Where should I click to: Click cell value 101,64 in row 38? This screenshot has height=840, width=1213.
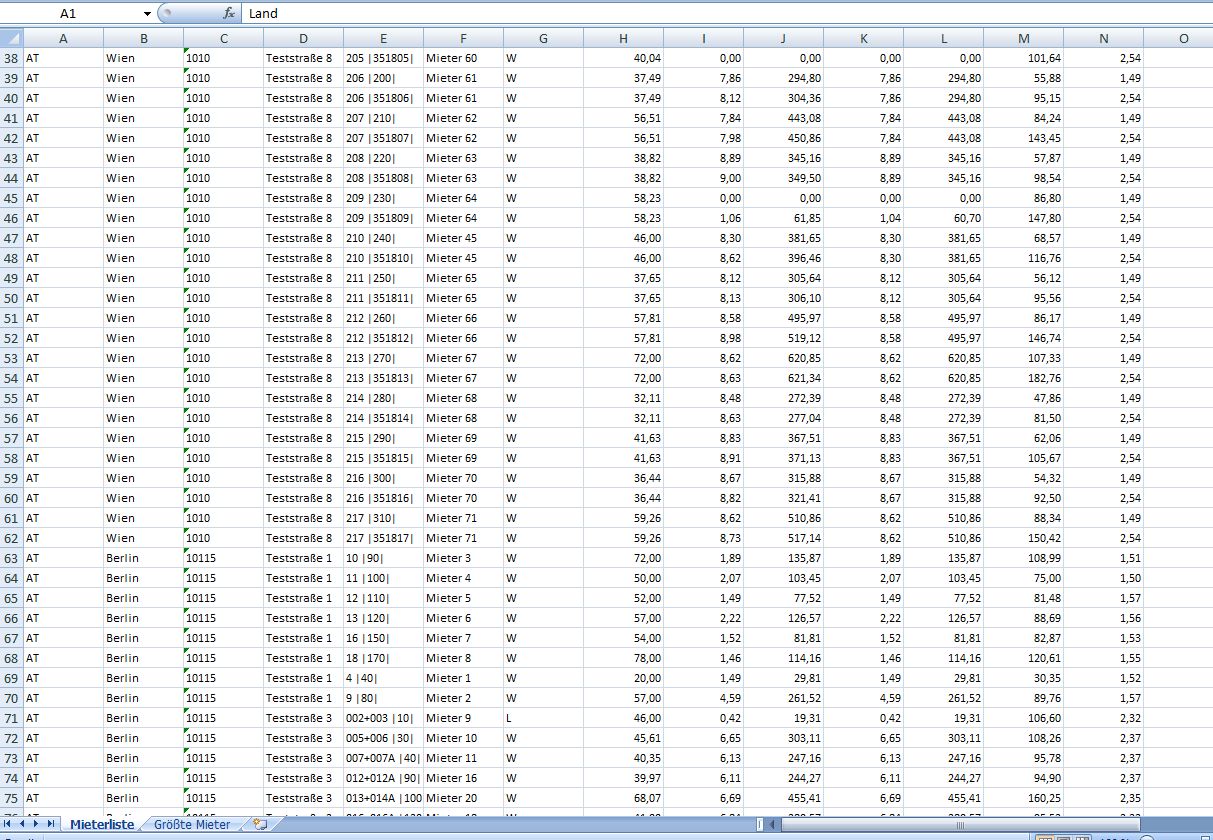[1024, 58]
